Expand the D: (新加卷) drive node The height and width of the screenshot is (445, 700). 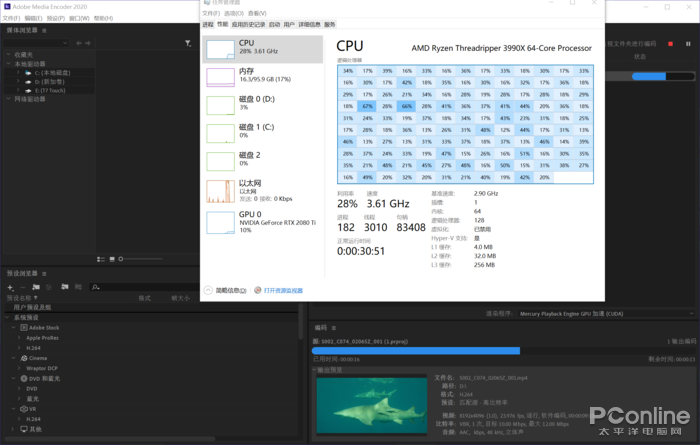[18, 81]
